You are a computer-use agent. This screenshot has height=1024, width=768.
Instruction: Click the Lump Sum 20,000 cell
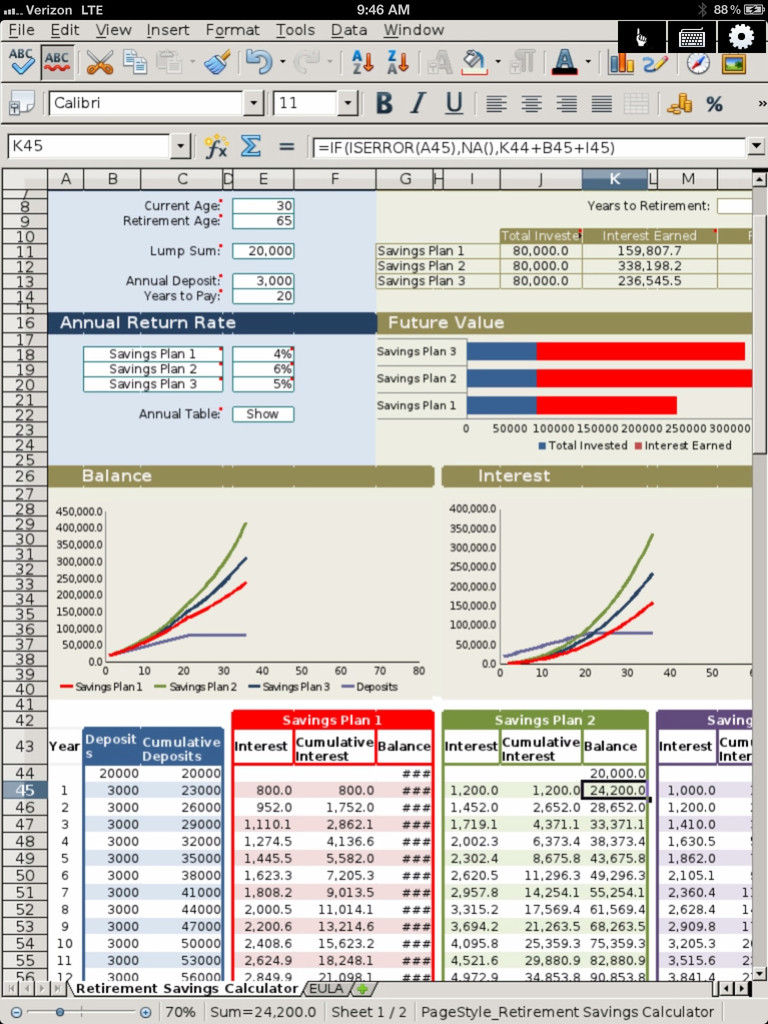tap(263, 251)
